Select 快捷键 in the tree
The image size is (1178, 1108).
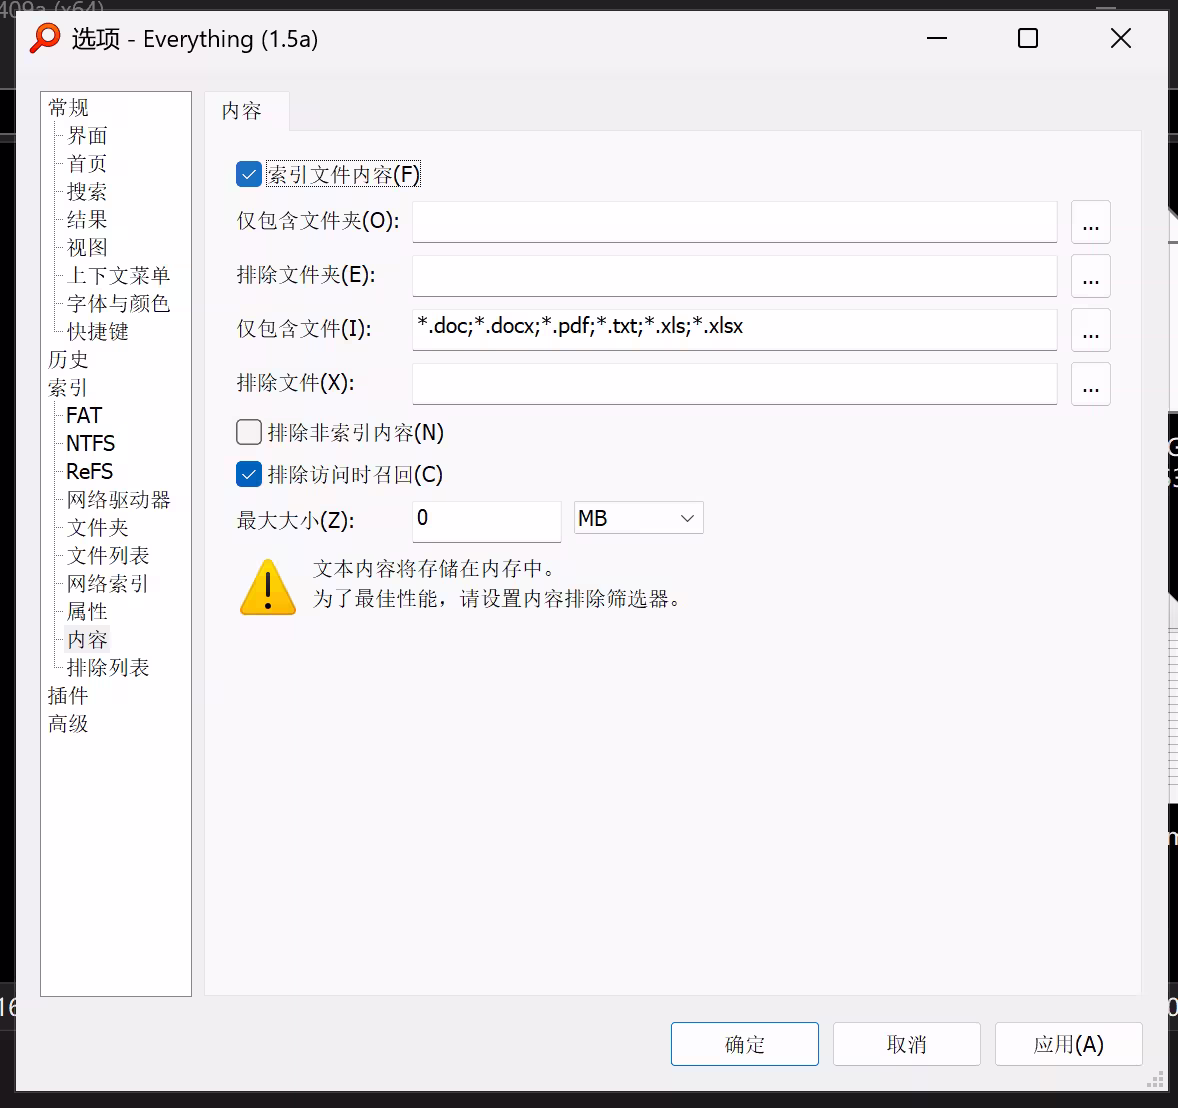[x=98, y=331]
